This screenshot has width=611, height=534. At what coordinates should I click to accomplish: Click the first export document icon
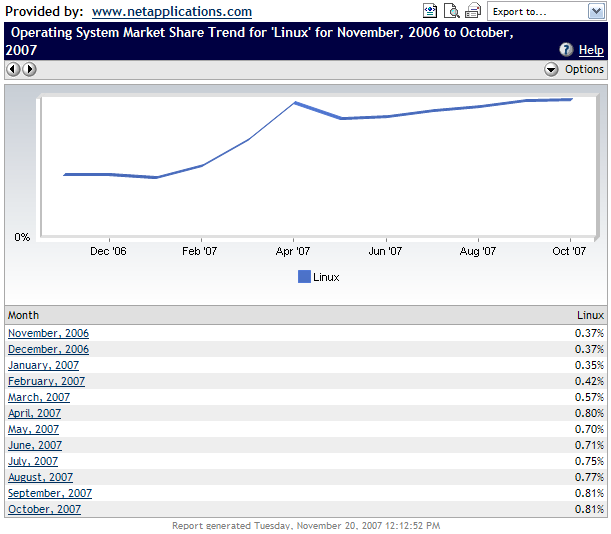(x=430, y=11)
